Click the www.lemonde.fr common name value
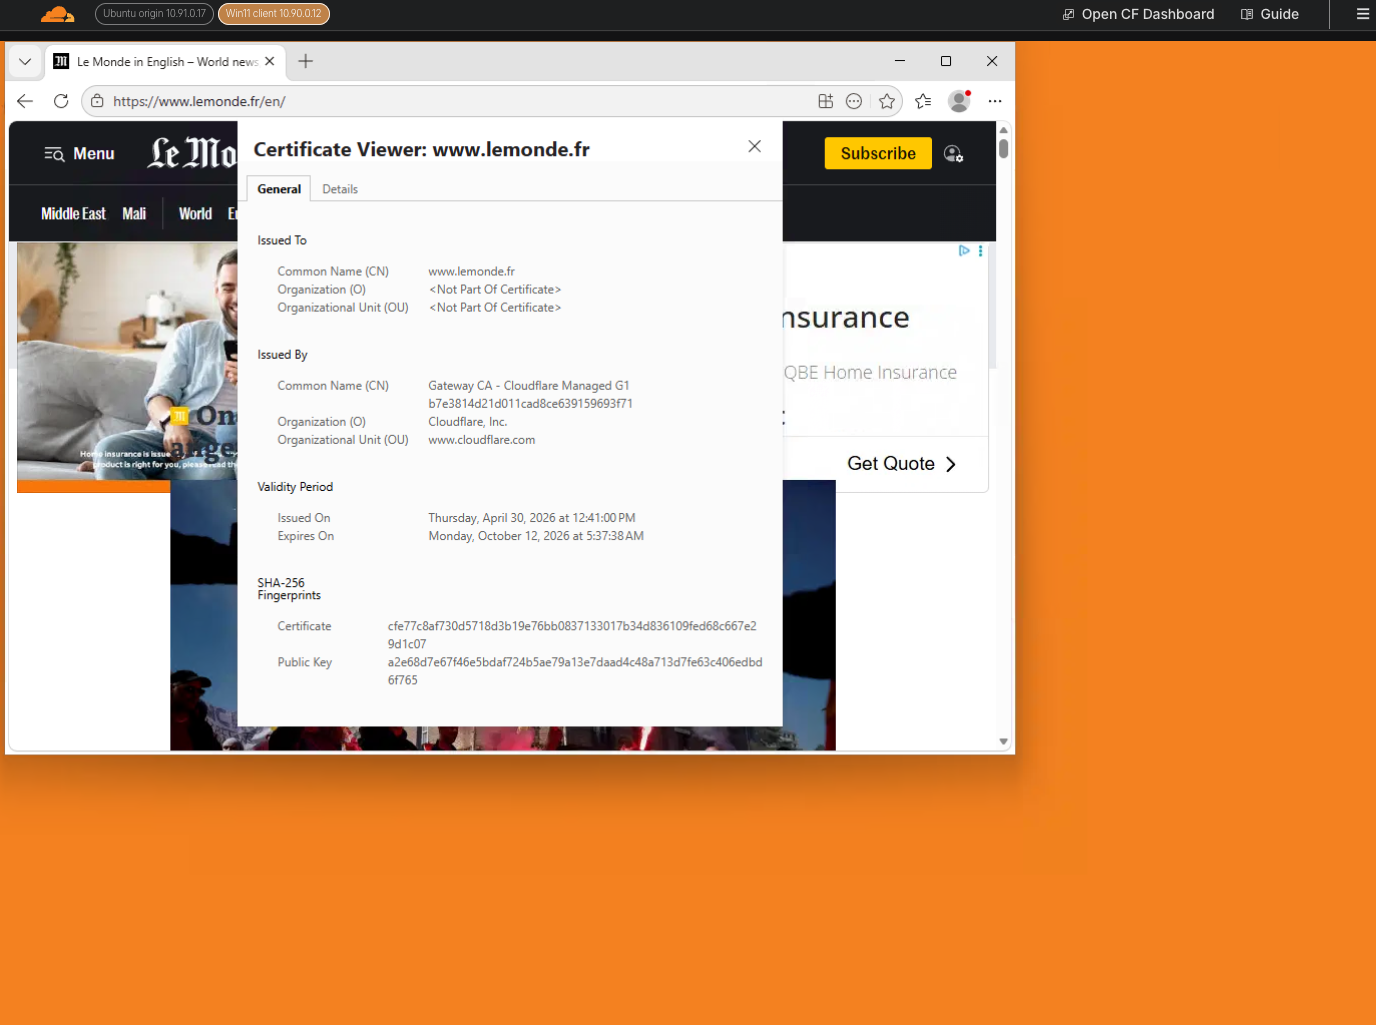Image resolution: width=1376 pixels, height=1025 pixels. tap(472, 271)
